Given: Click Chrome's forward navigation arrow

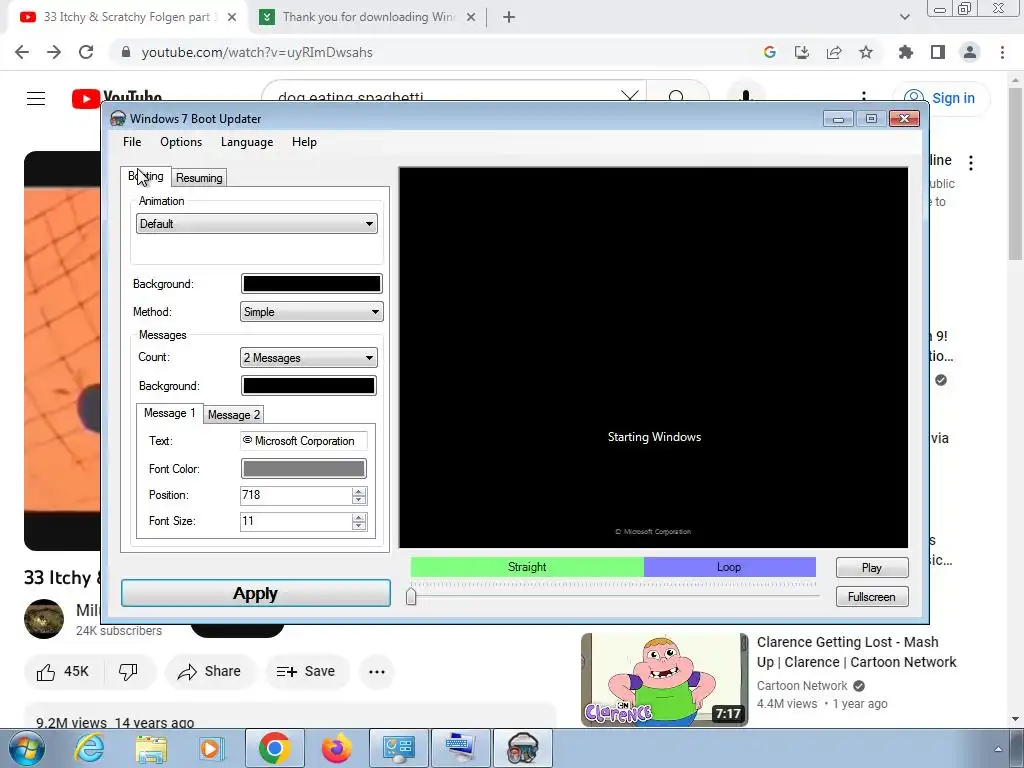Looking at the screenshot, I should [x=54, y=52].
